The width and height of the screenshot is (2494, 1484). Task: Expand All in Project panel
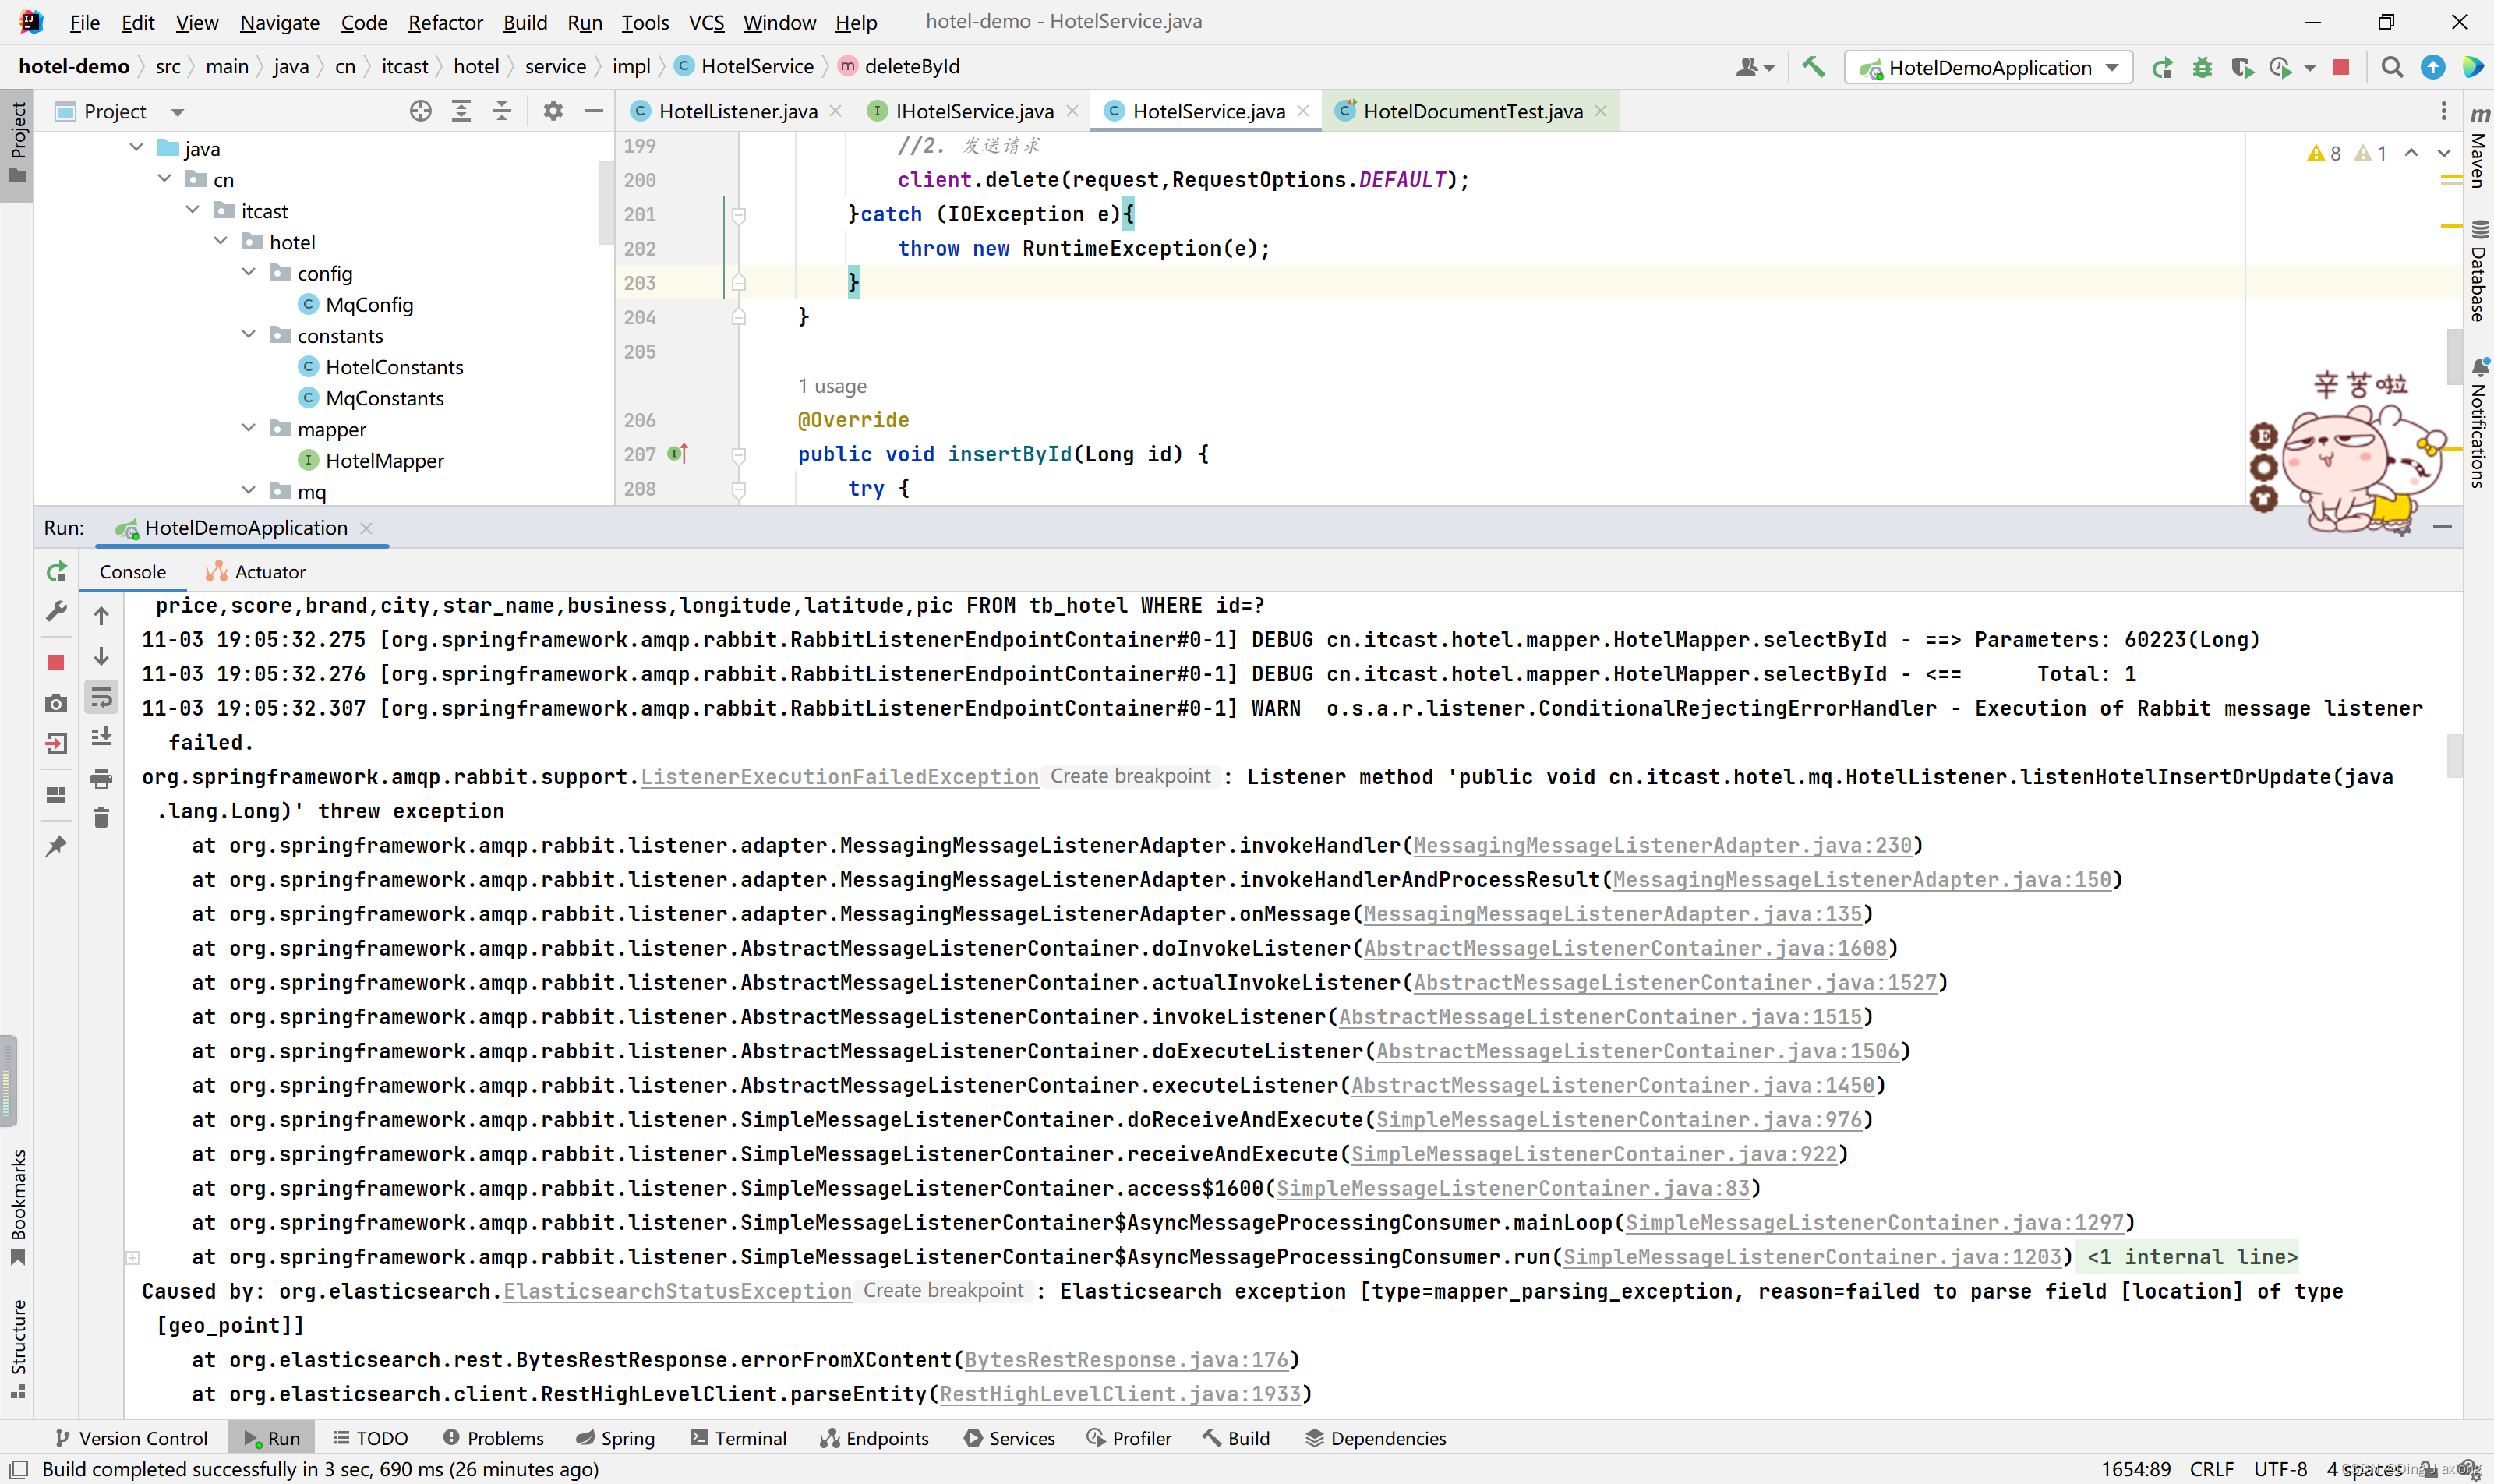coord(461,111)
